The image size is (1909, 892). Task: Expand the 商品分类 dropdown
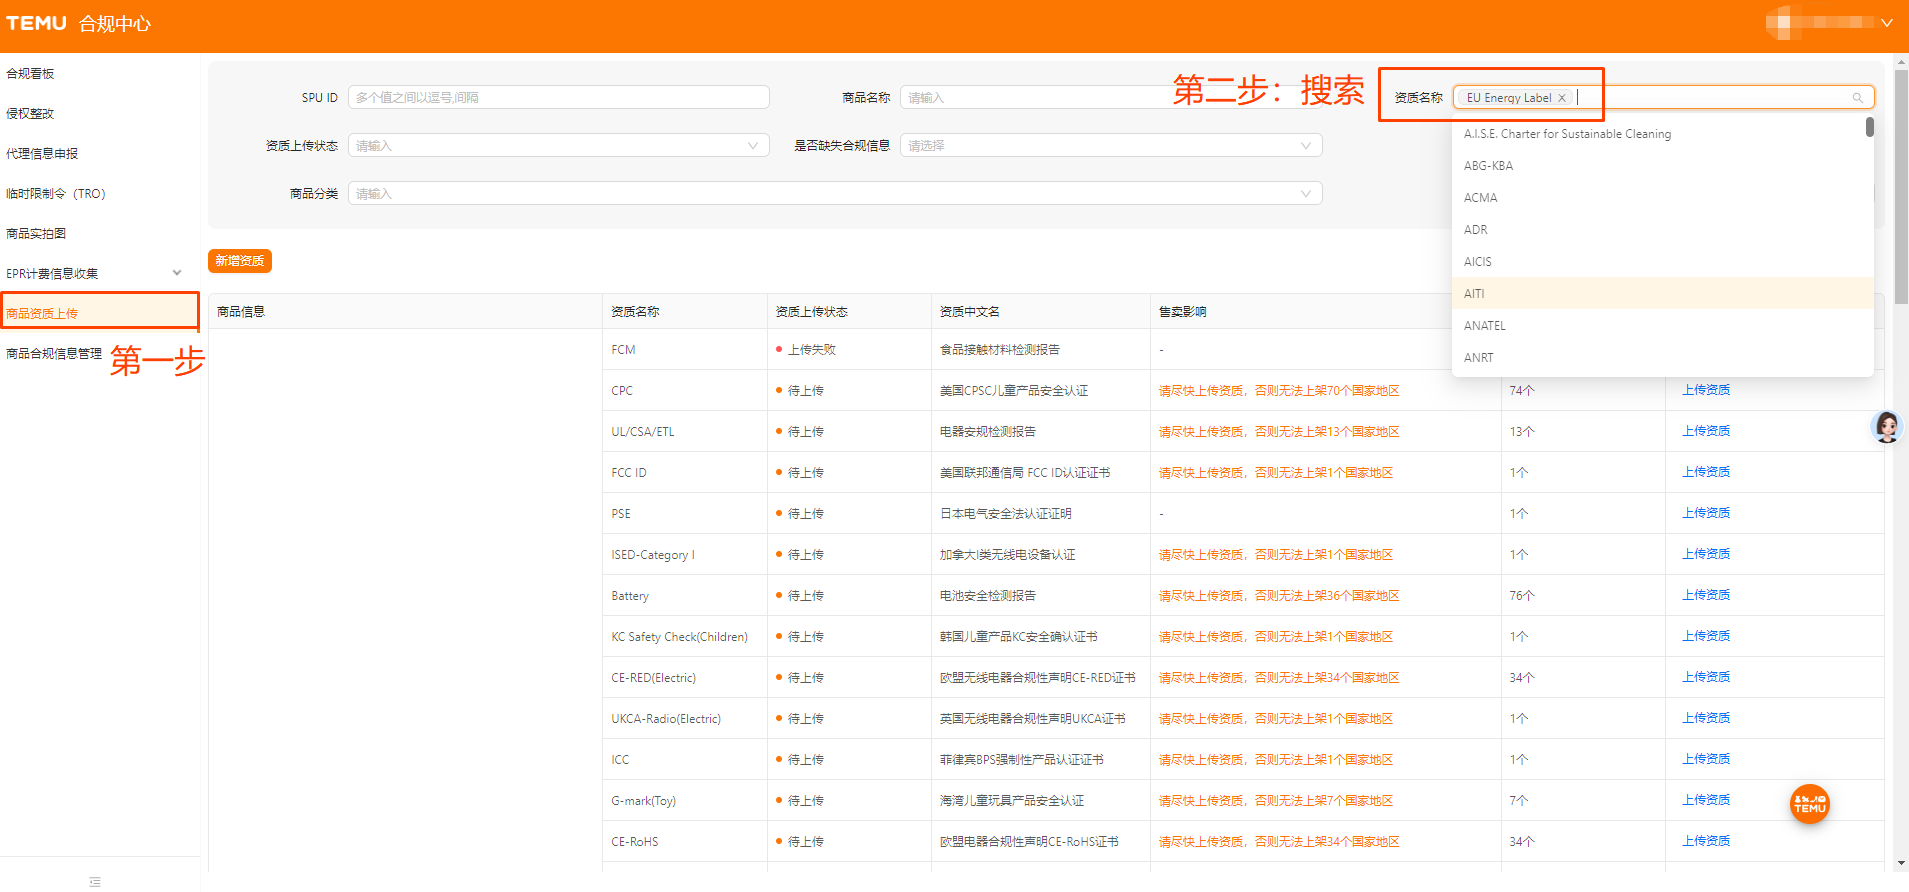pyautogui.click(x=834, y=194)
